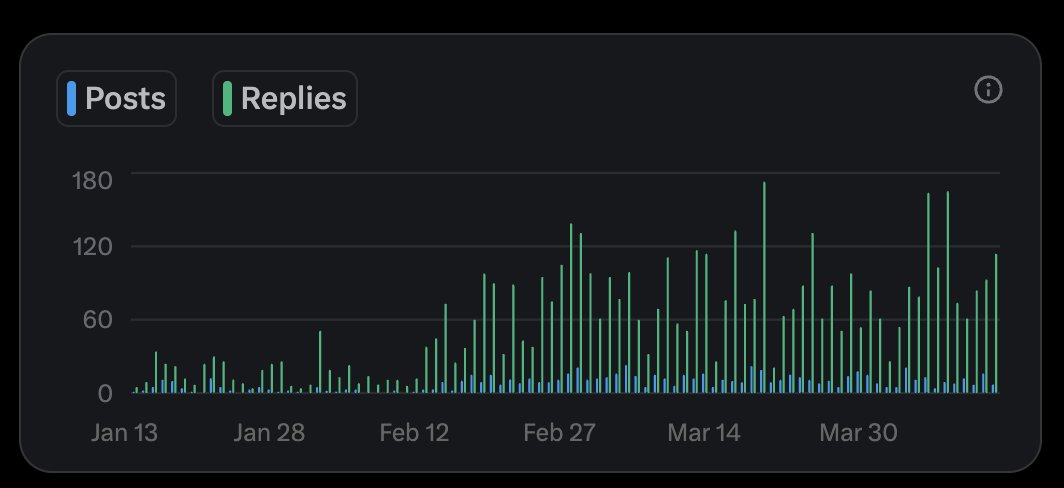Screen dimensions: 1064x488
Task: Toggle the Posts series in the legend
Action: click(x=116, y=98)
